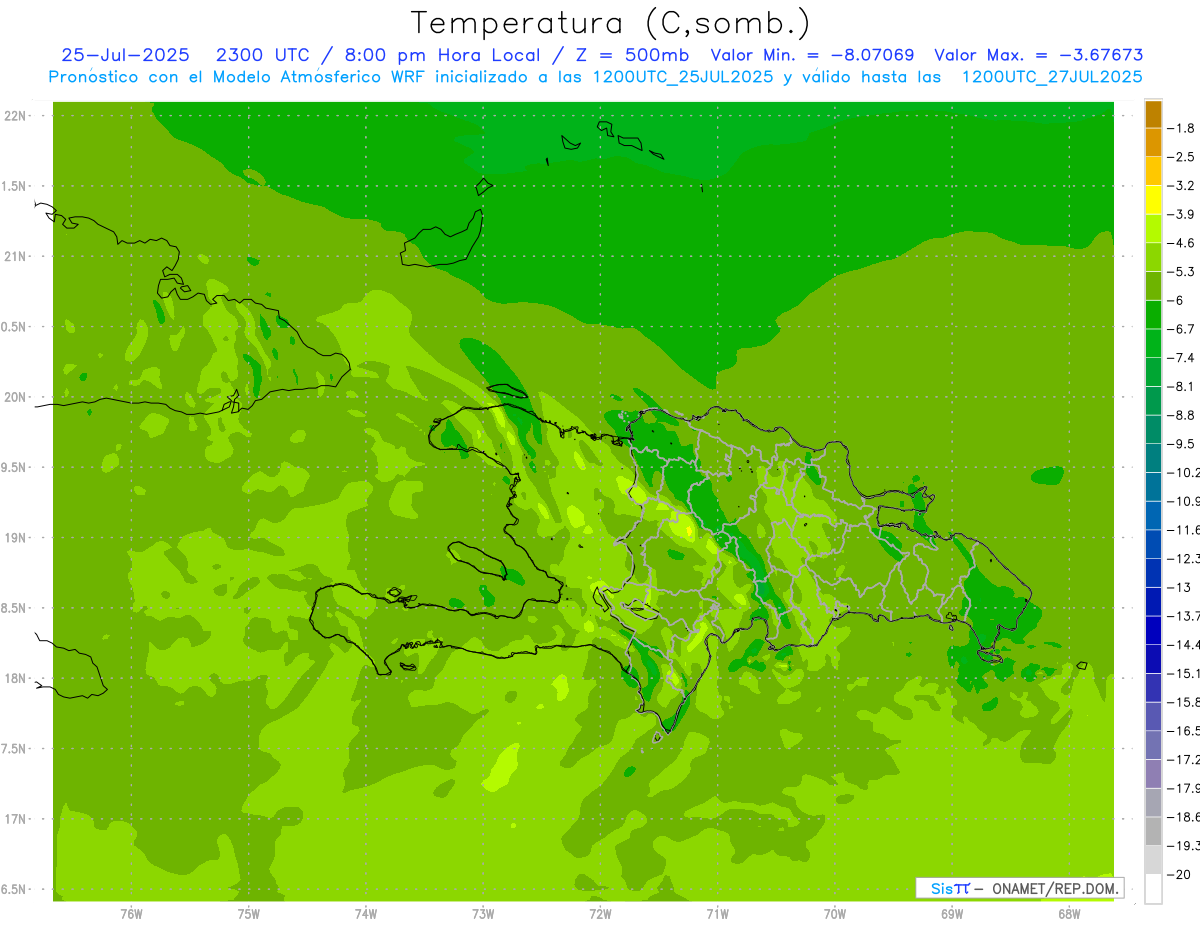Click the '-4.6' color scale value

(1181, 243)
